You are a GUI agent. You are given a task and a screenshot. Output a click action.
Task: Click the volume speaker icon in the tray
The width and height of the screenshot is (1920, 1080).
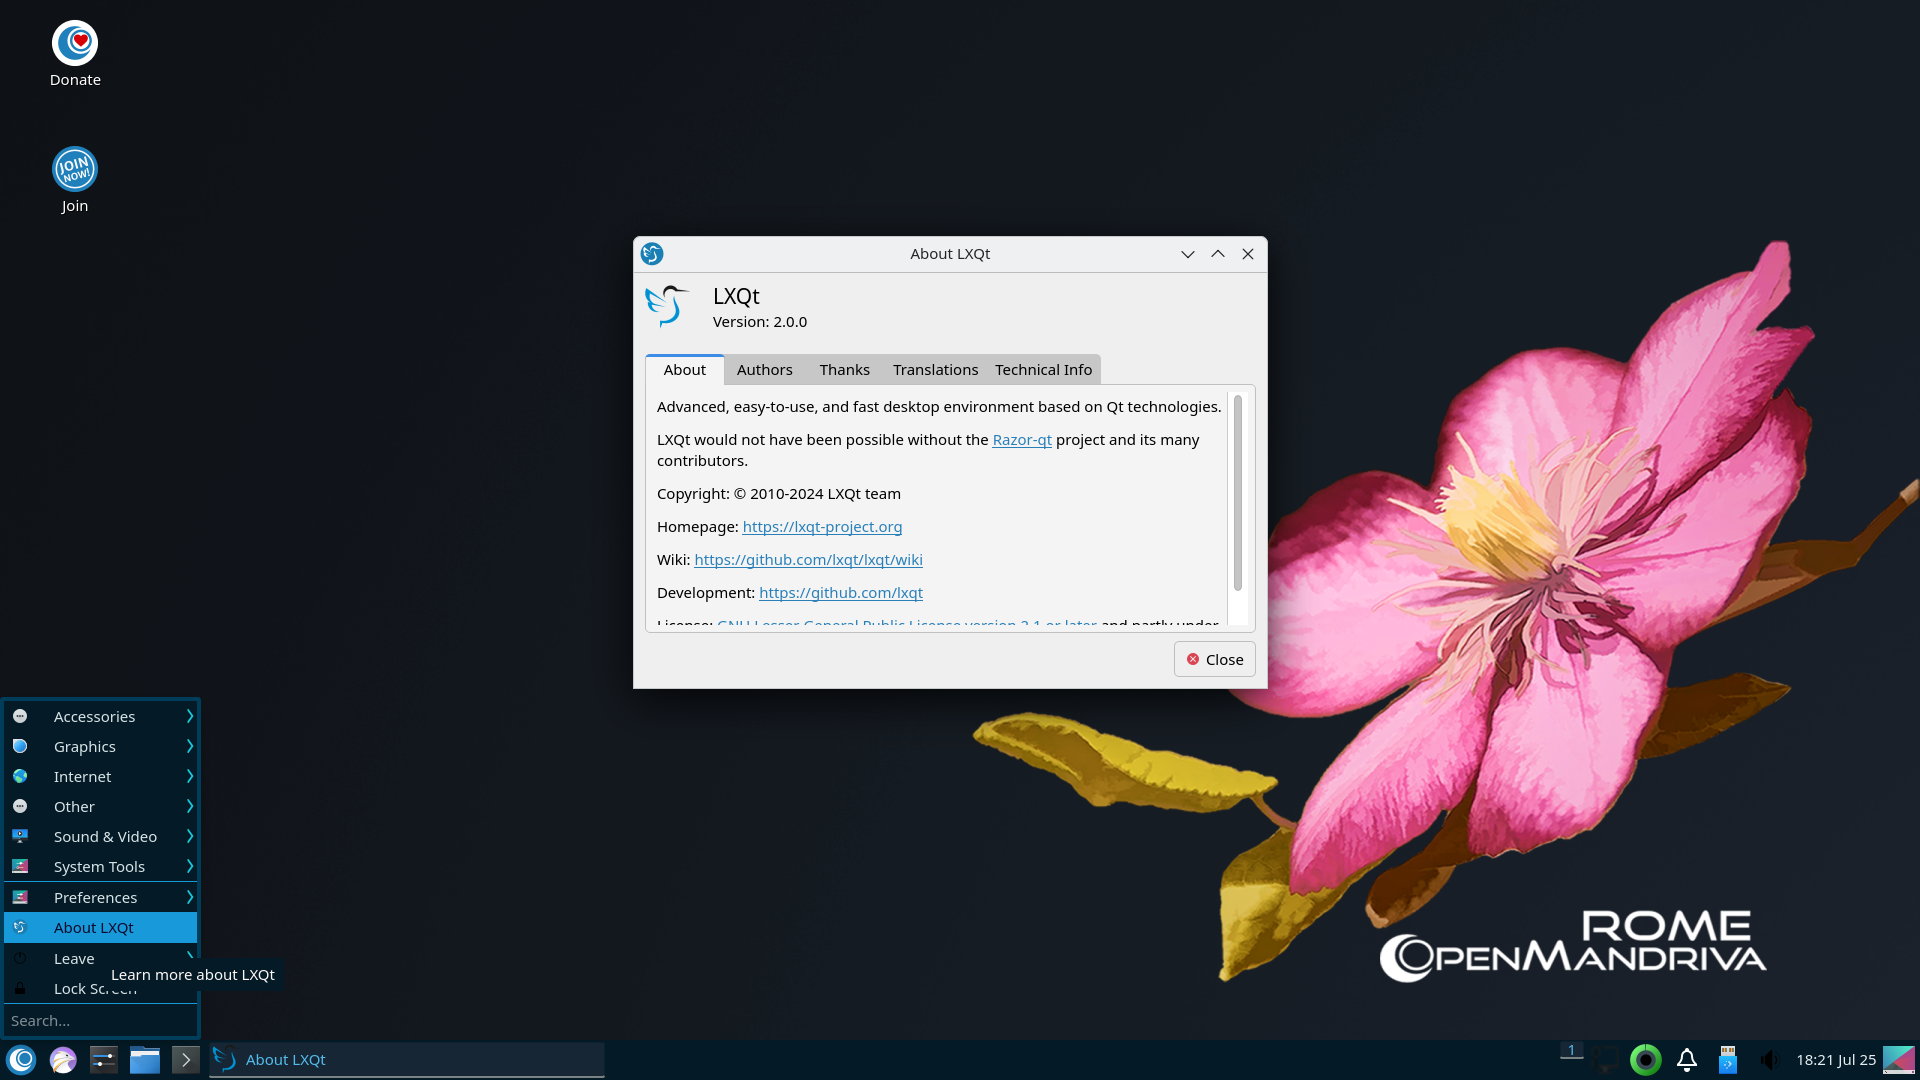(1769, 1060)
